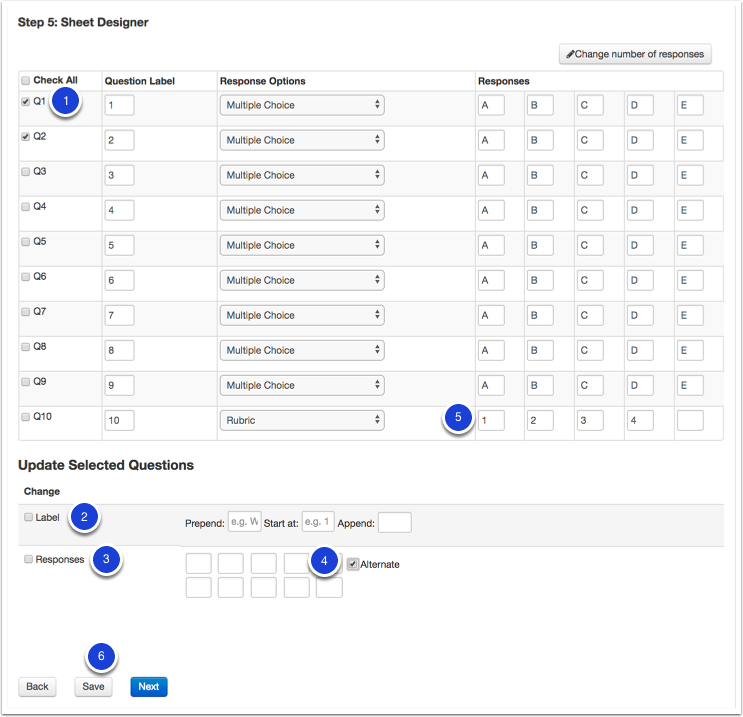Click second box in top Responses row
743x717 pixels.
pos(231,563)
